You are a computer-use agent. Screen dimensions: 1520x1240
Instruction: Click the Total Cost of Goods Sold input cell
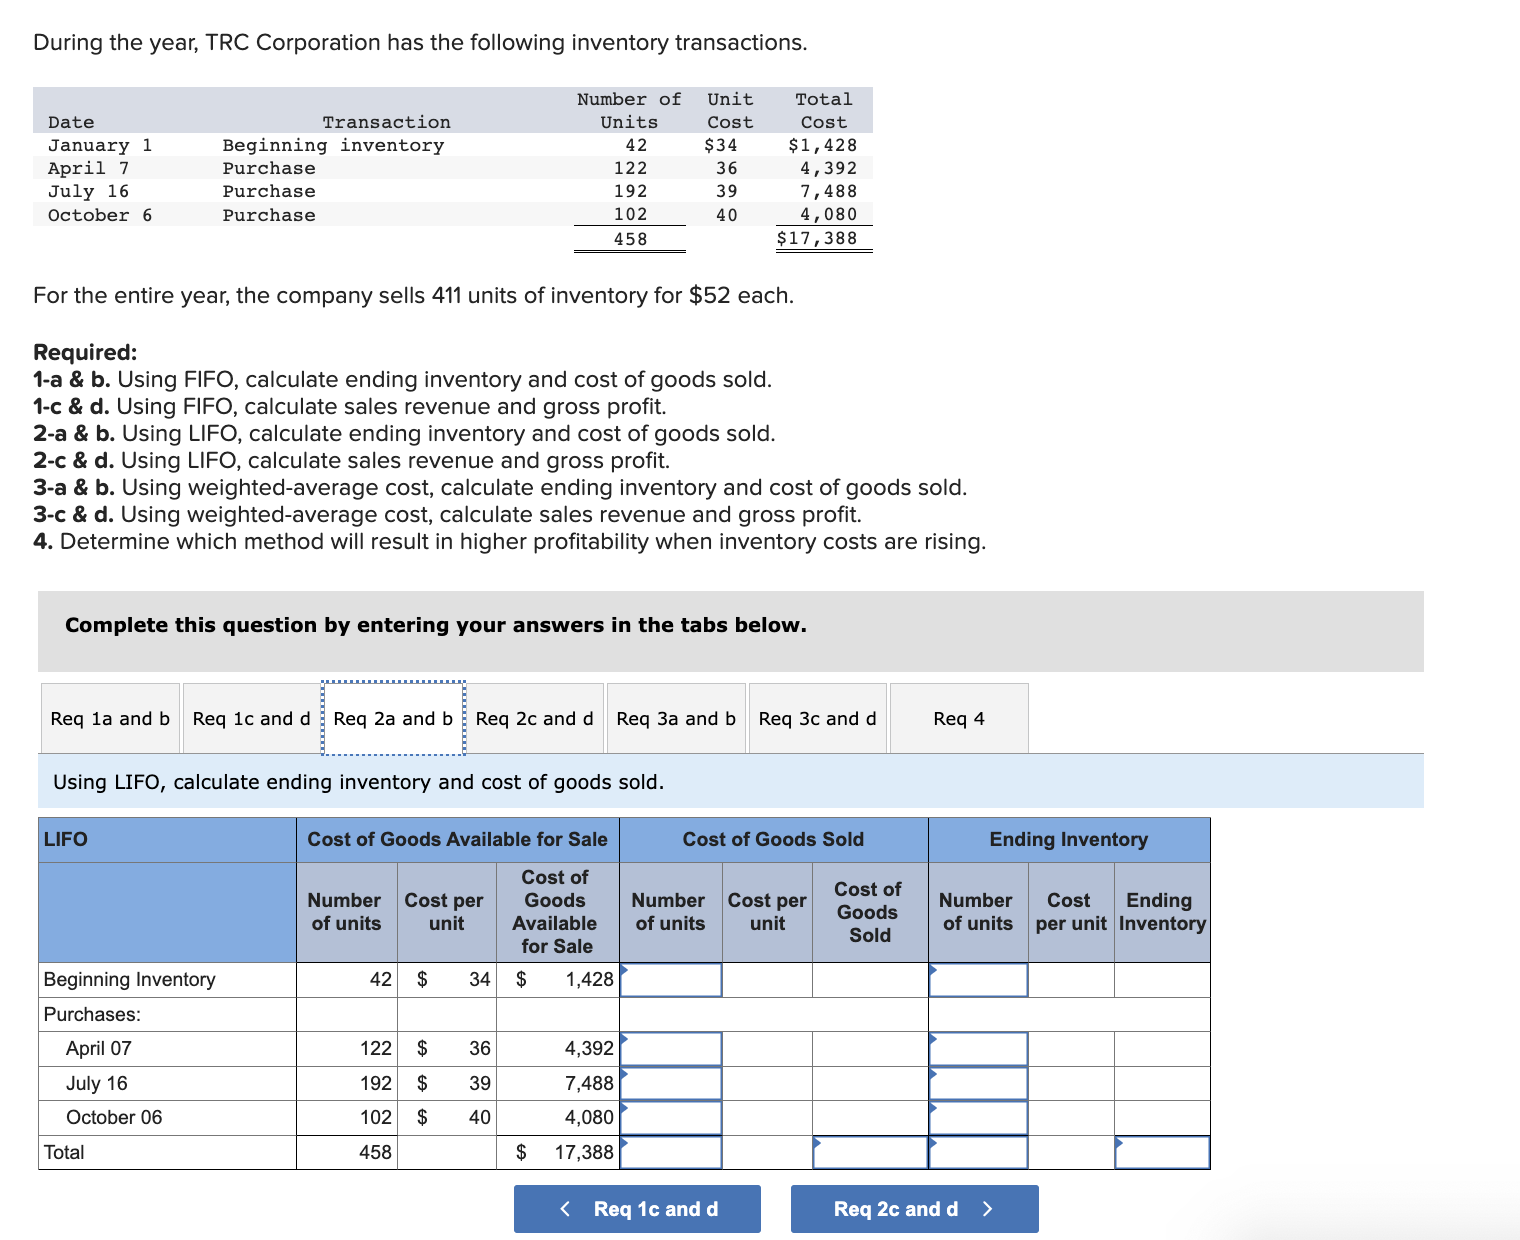pyautogui.click(x=869, y=1151)
